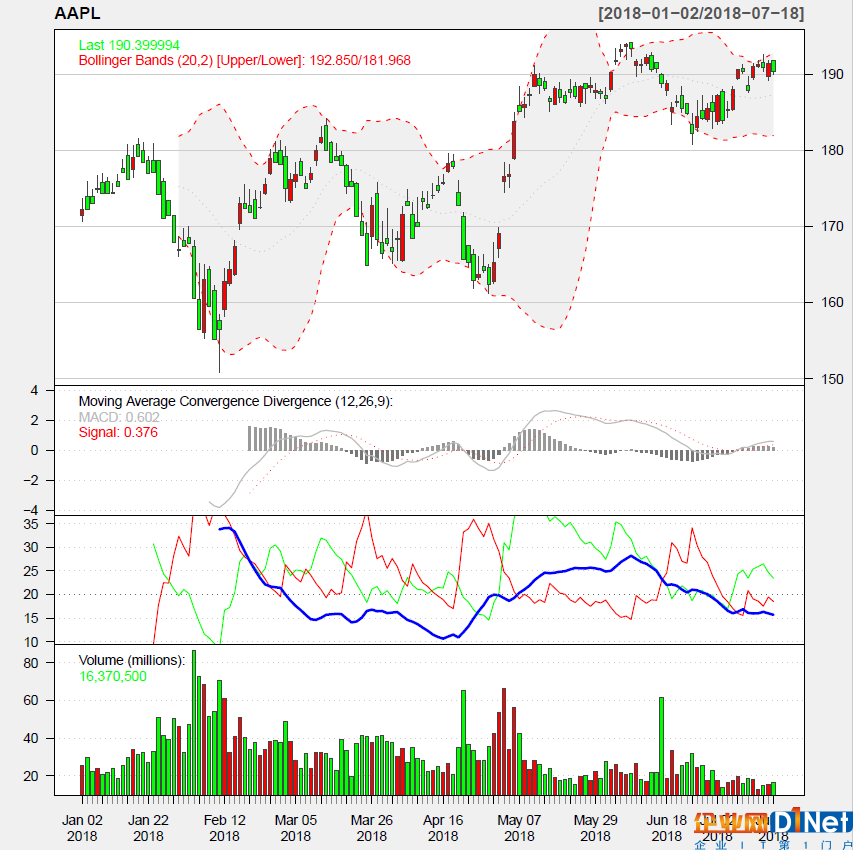Click the 190 price axis label
The width and height of the screenshot is (853, 850).
pyautogui.click(x=832, y=74)
